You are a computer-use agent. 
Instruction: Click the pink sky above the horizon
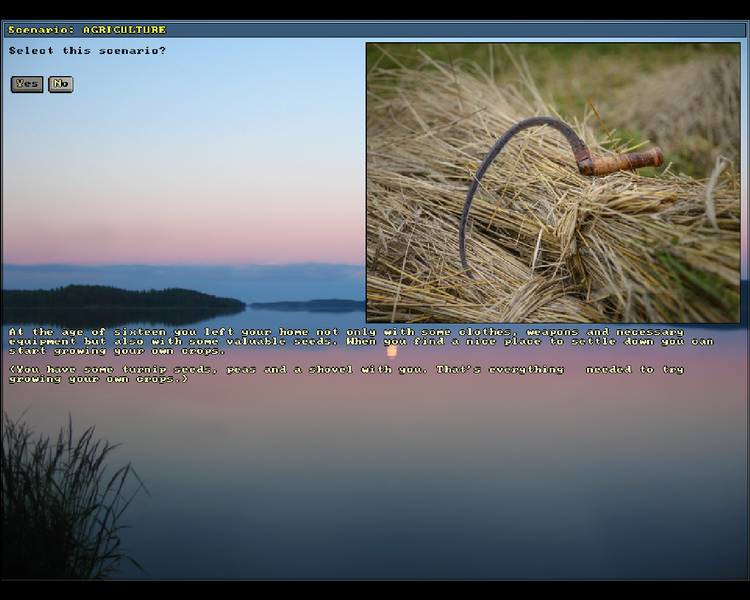click(180, 235)
